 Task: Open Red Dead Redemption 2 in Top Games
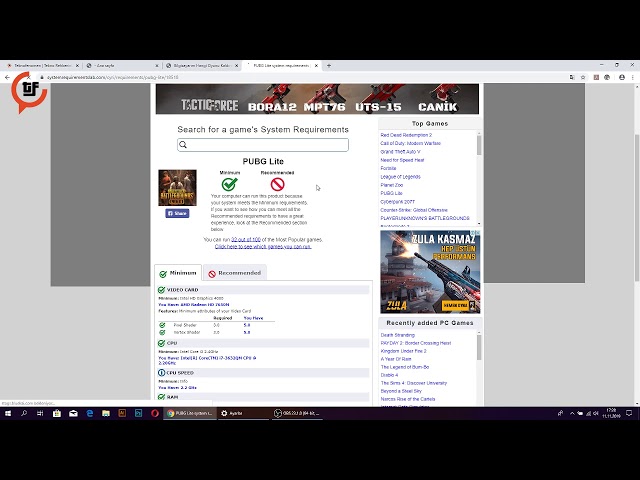click(x=406, y=135)
